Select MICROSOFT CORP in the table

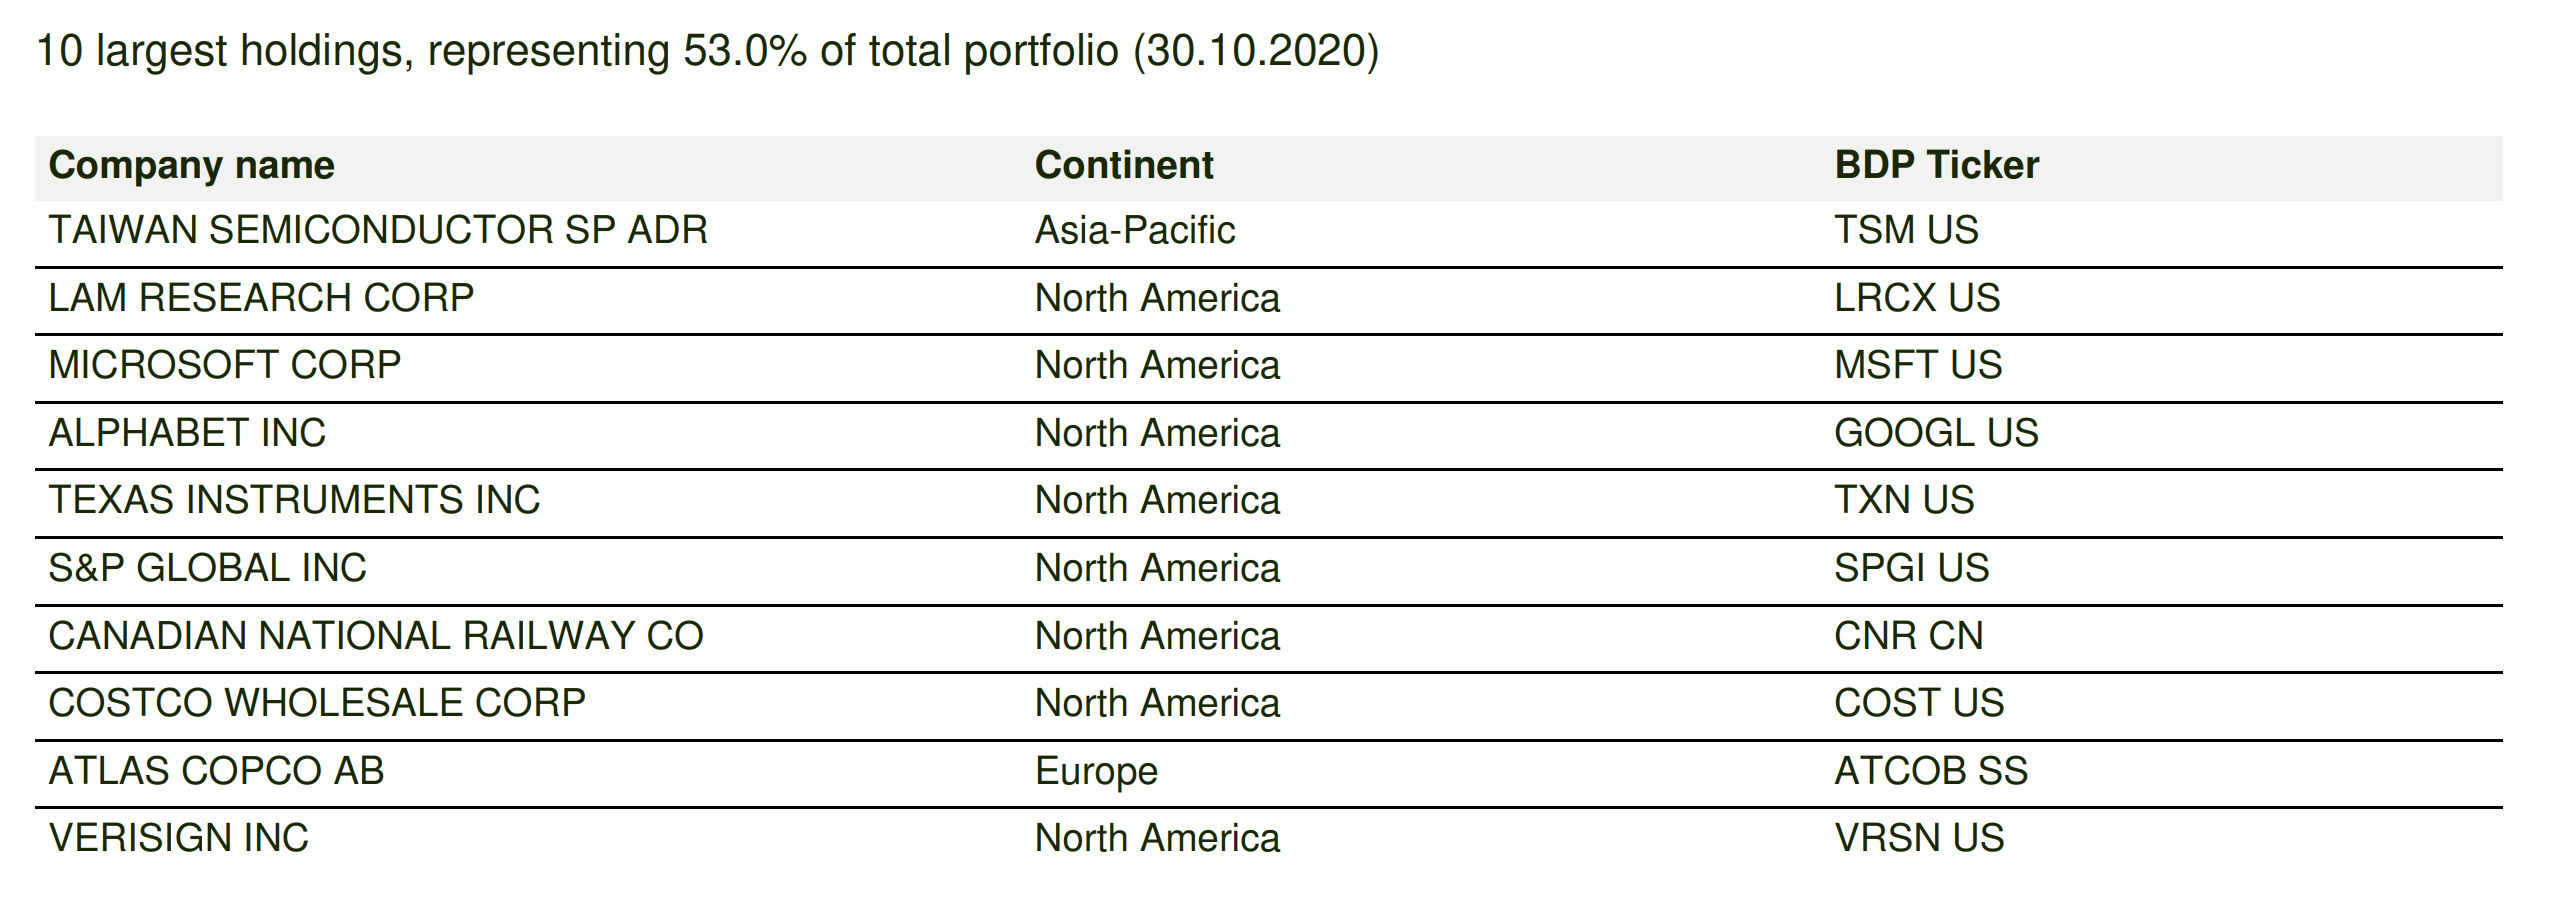[224, 365]
